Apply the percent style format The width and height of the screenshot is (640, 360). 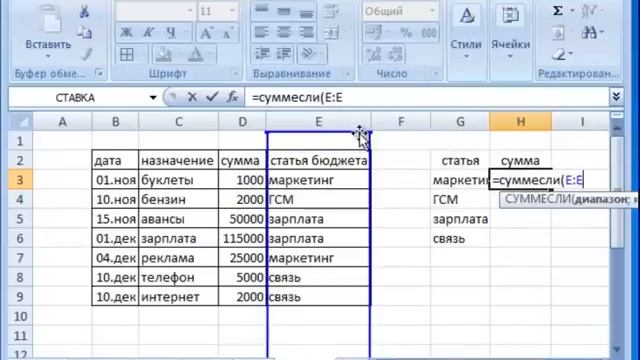(406, 33)
